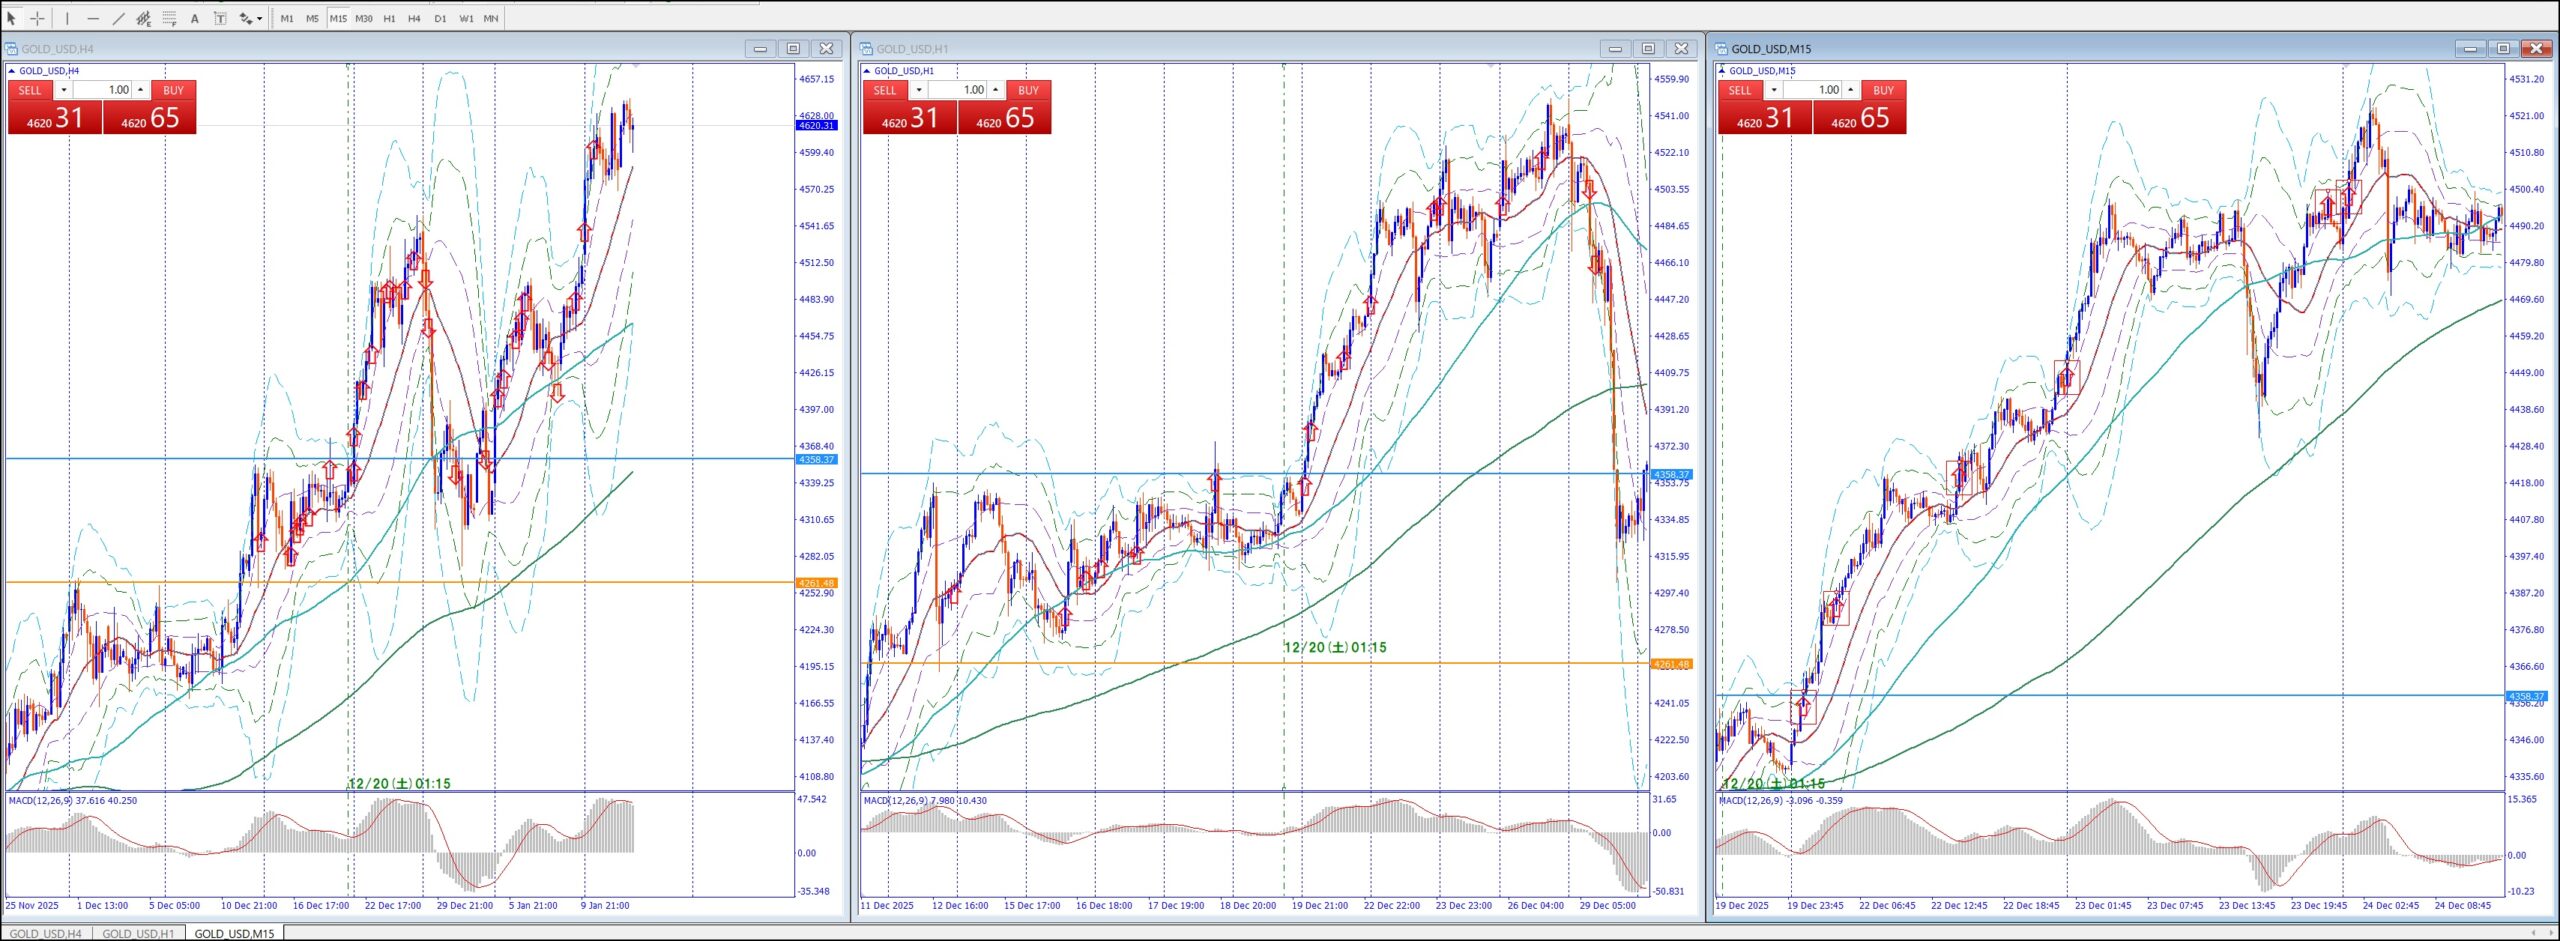This screenshot has height=941, width=2560.
Task: Select the text label tool
Action: click(220, 18)
